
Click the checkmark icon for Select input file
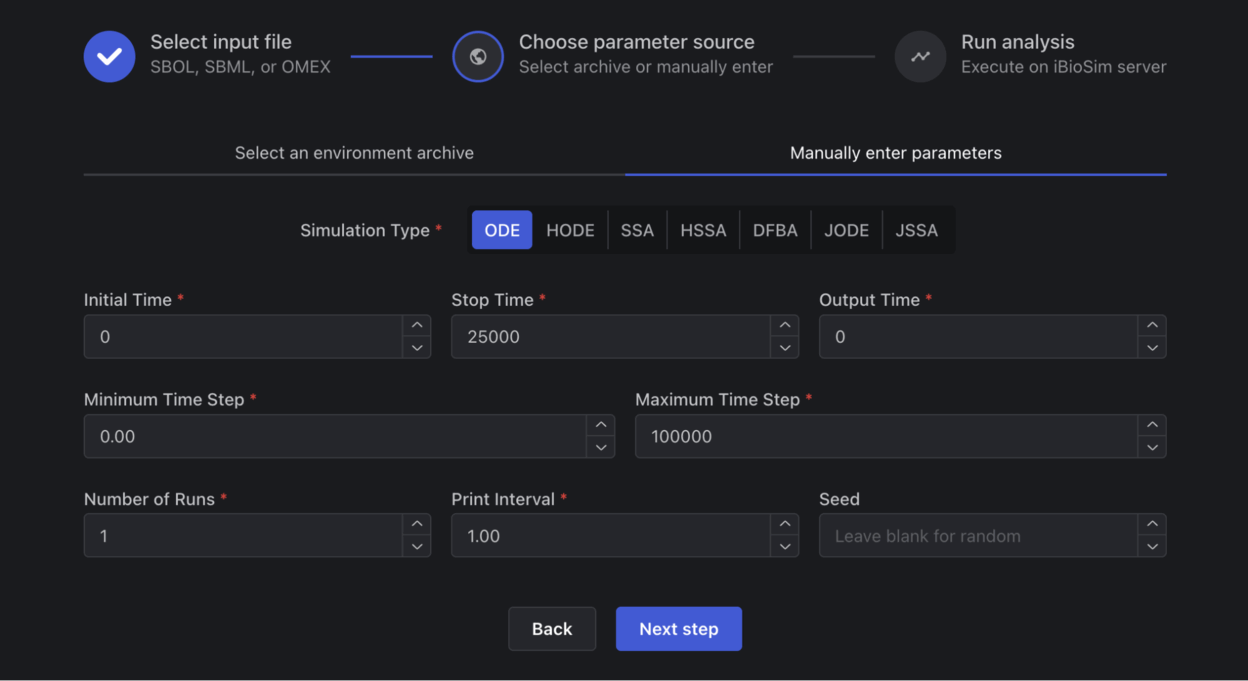pyautogui.click(x=110, y=56)
